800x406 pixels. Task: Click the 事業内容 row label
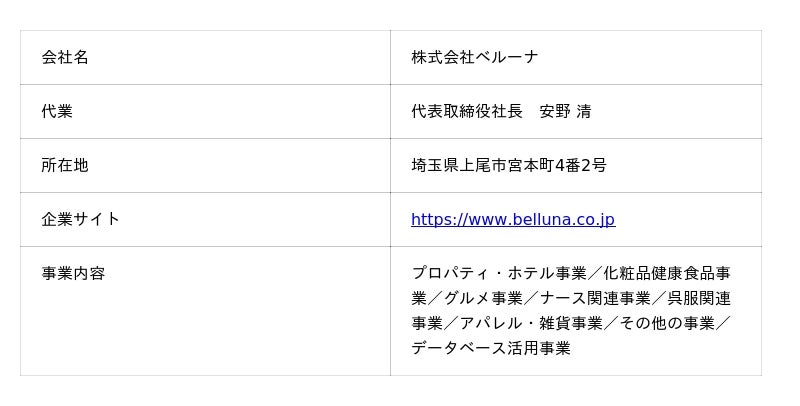point(73,274)
